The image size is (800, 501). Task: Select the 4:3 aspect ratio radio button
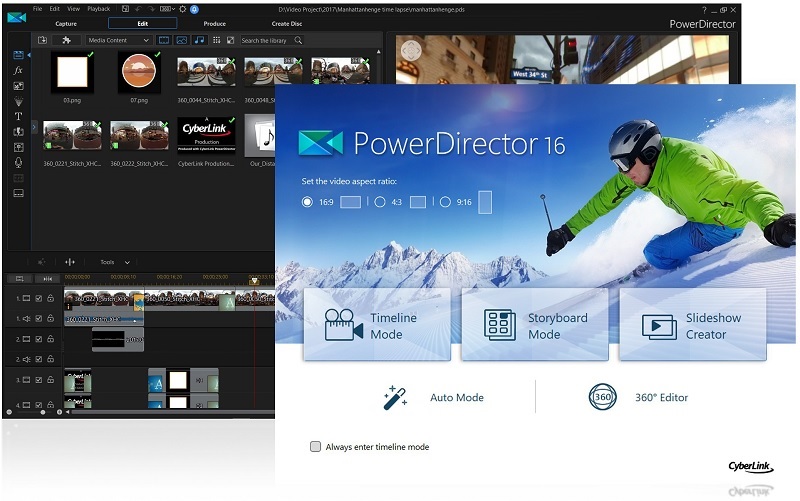click(x=380, y=202)
